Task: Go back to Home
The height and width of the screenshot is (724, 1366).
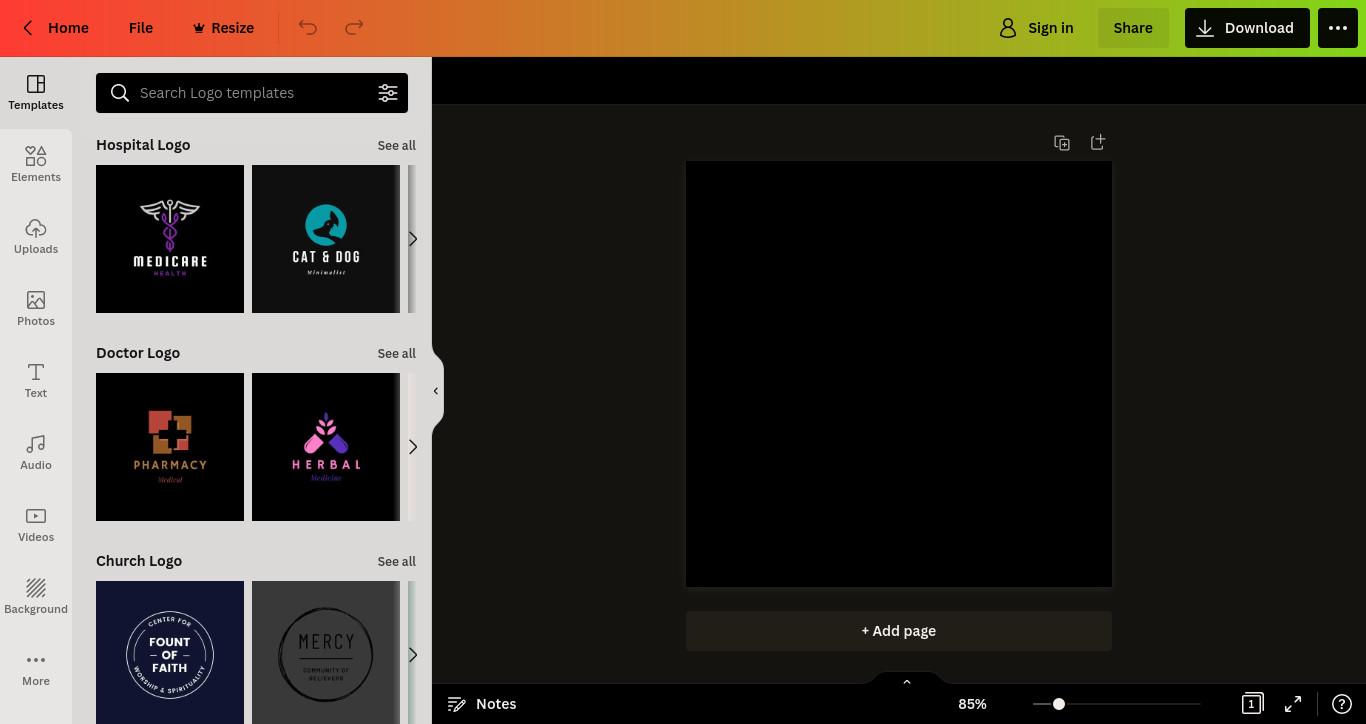Action: pos(56,28)
